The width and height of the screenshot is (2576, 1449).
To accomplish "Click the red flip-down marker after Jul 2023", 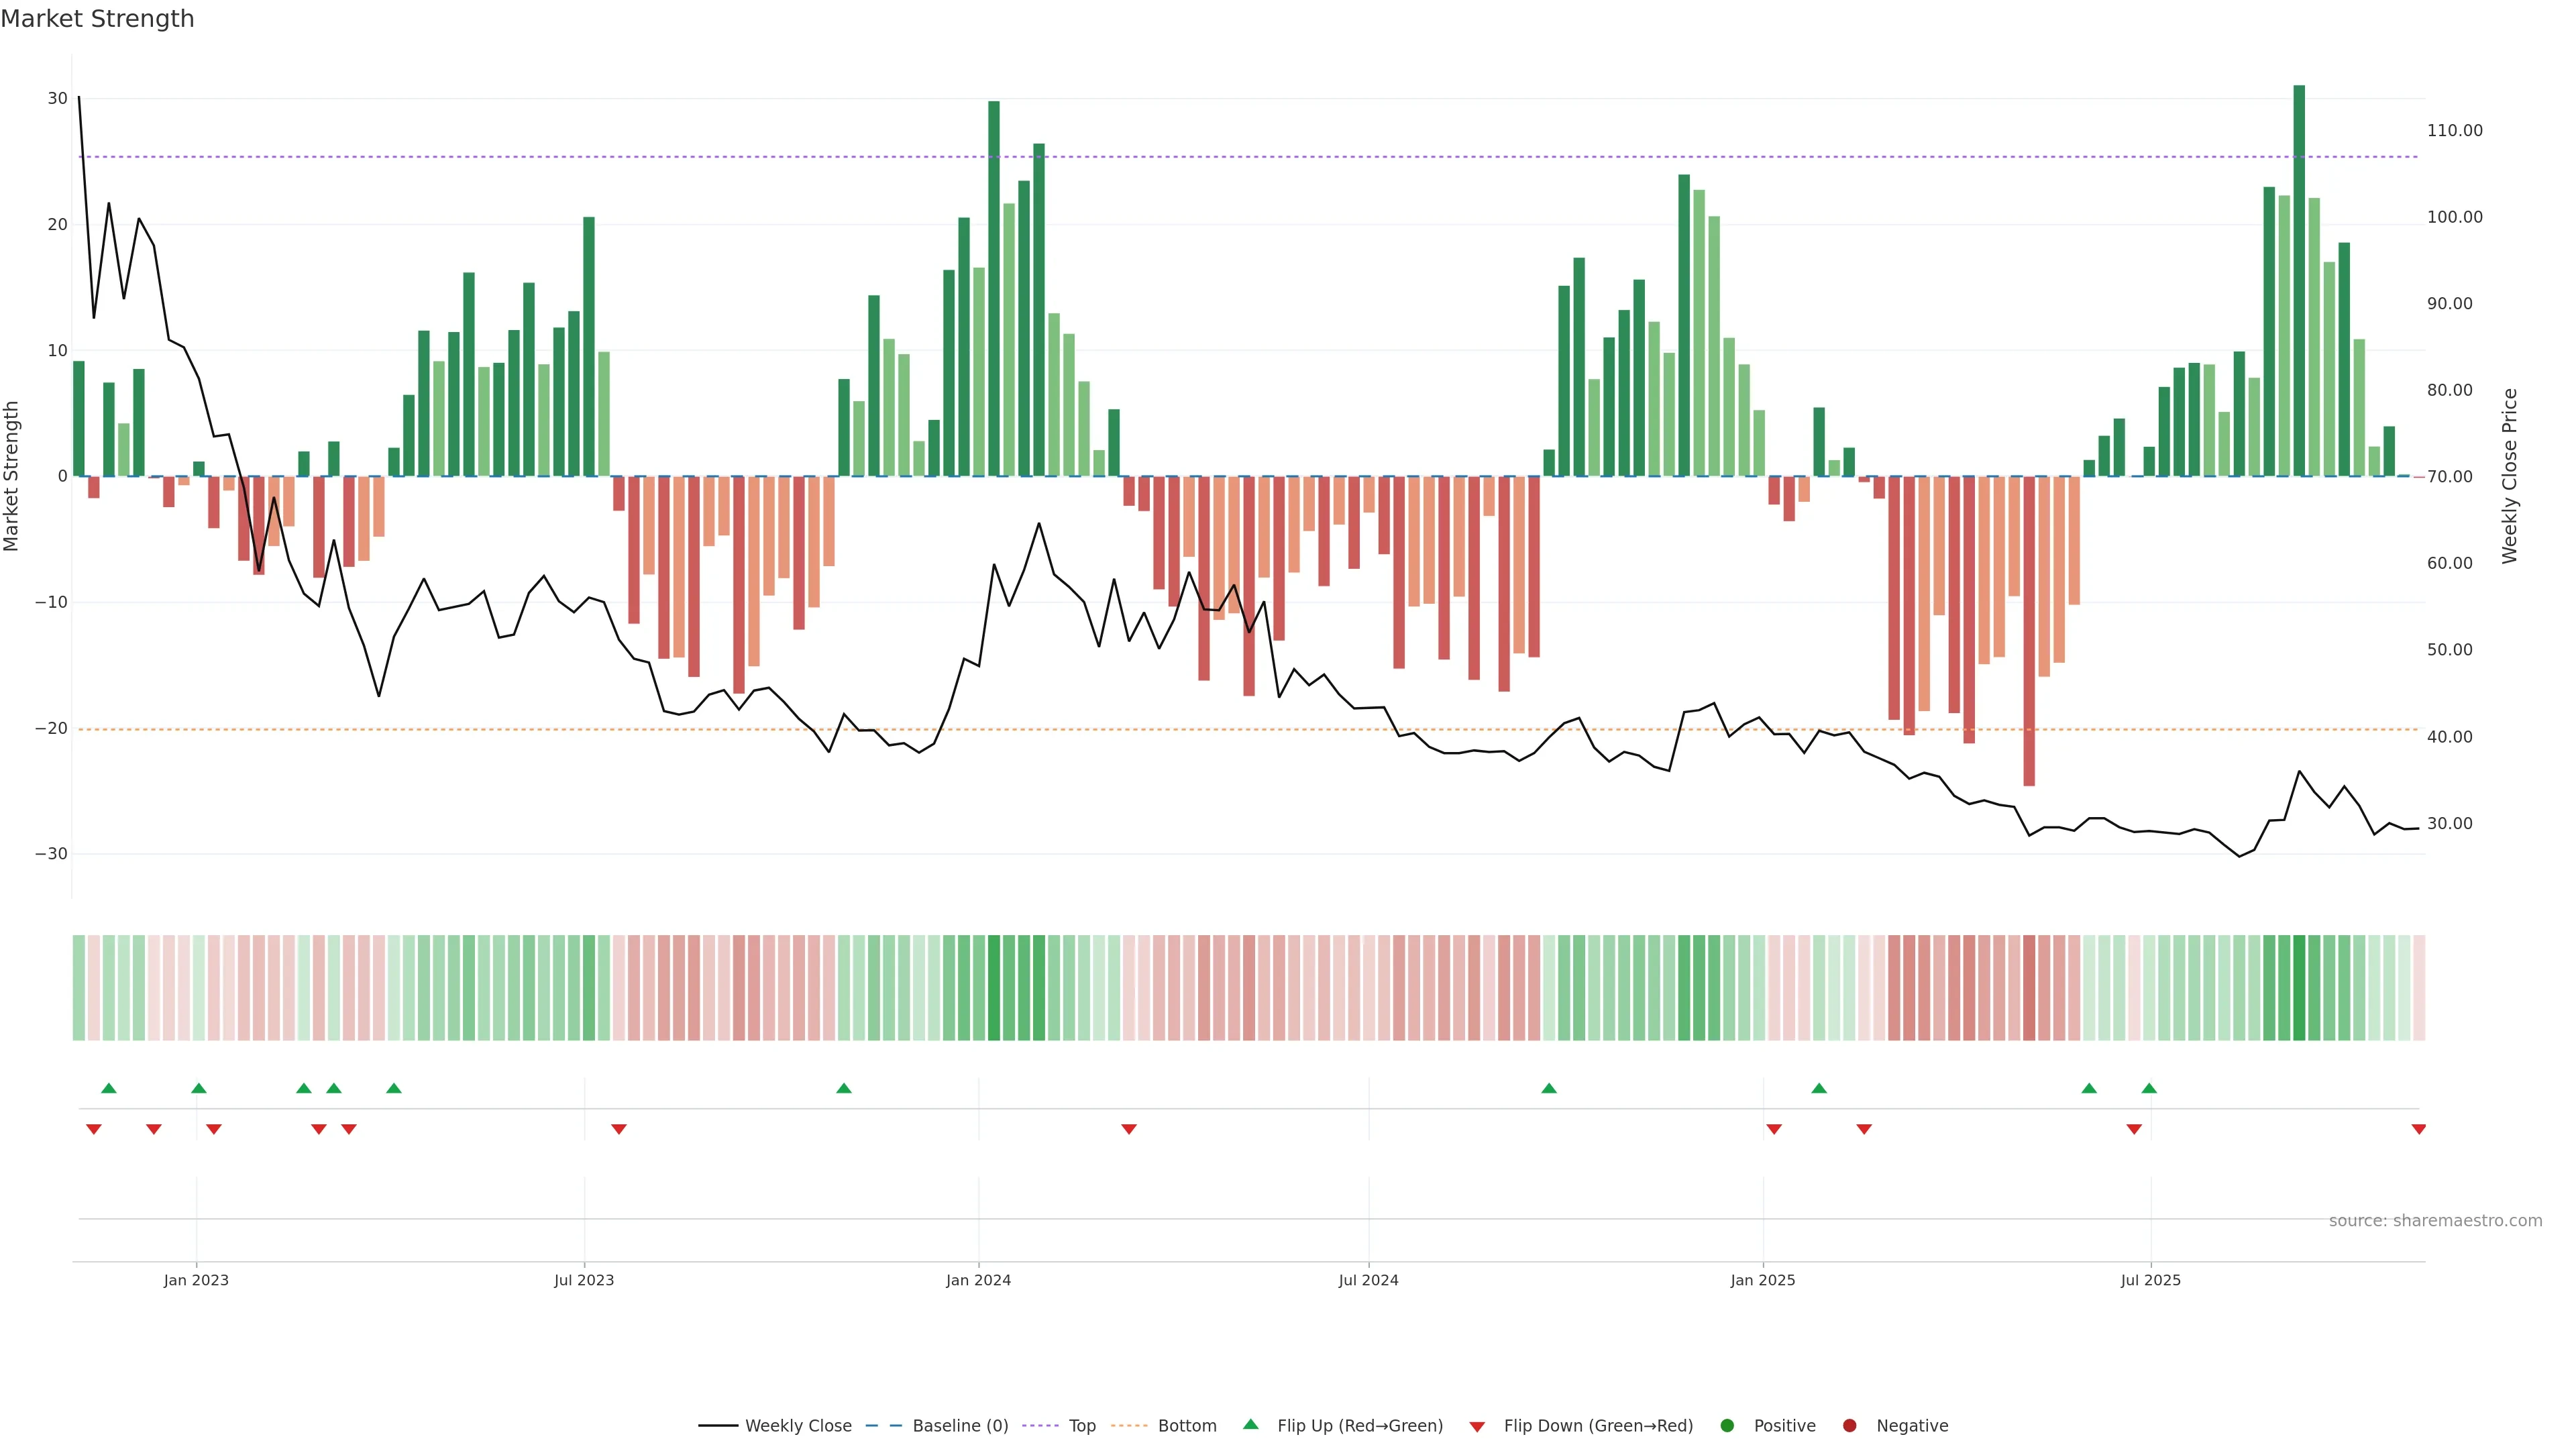I will 619,1129.
